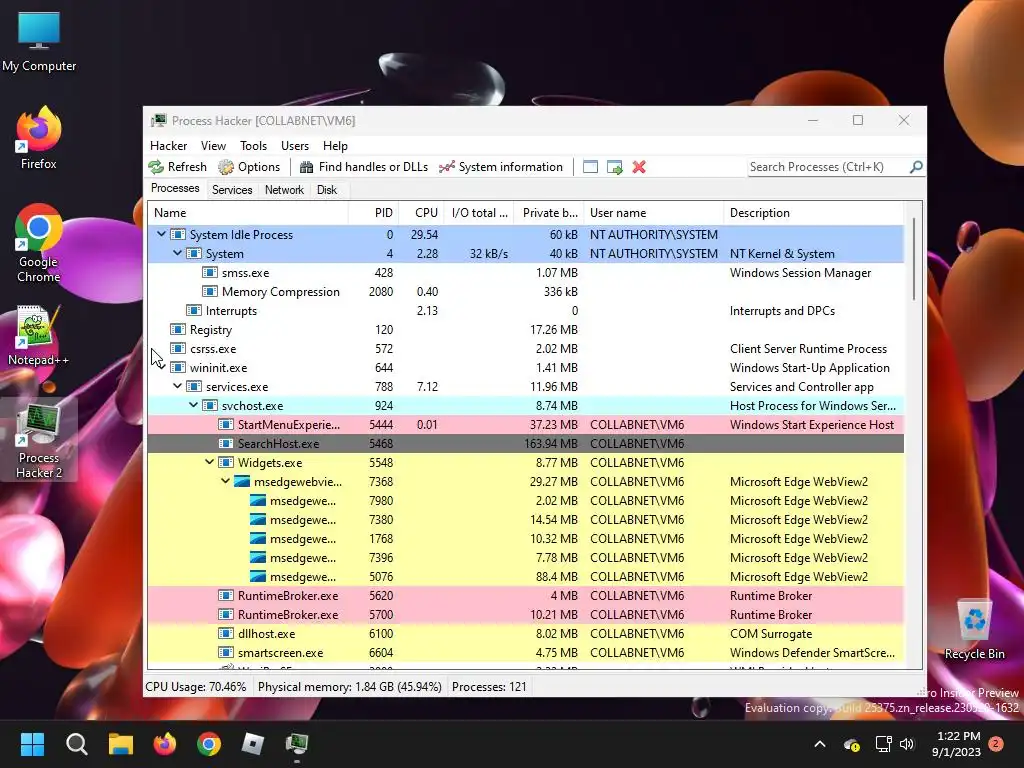Viewport: 1024px width, 768px height.
Task: Sort by the CPU column header
Action: (x=421, y=213)
